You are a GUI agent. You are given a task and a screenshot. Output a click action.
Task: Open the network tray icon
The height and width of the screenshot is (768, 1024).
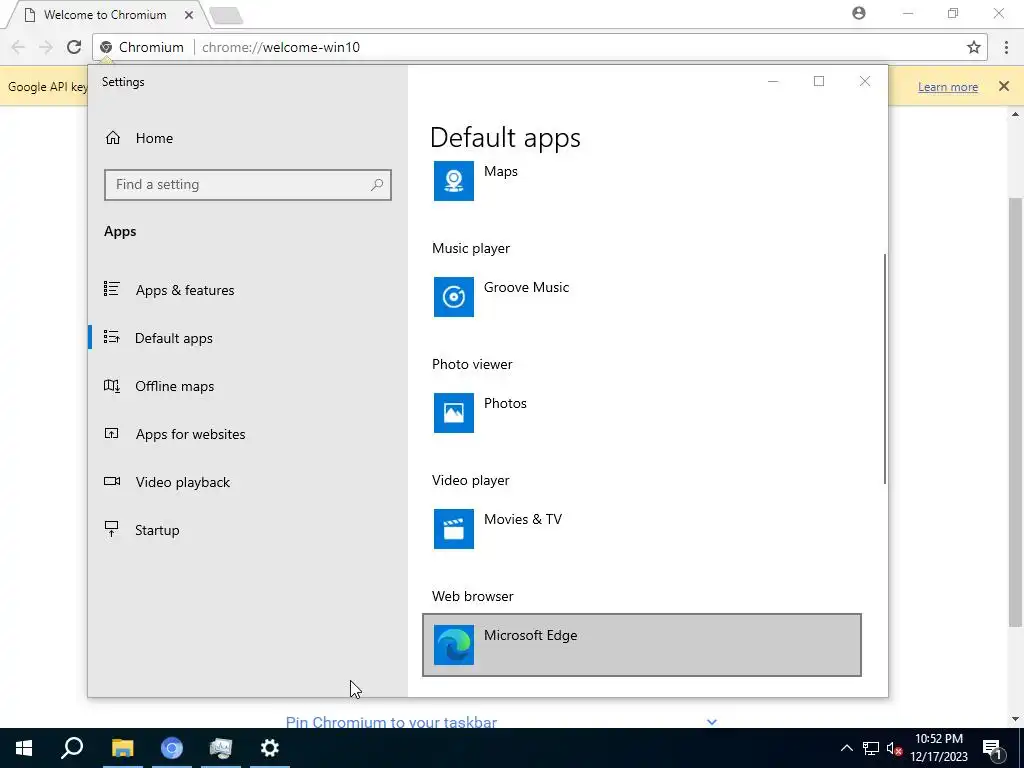coord(871,748)
